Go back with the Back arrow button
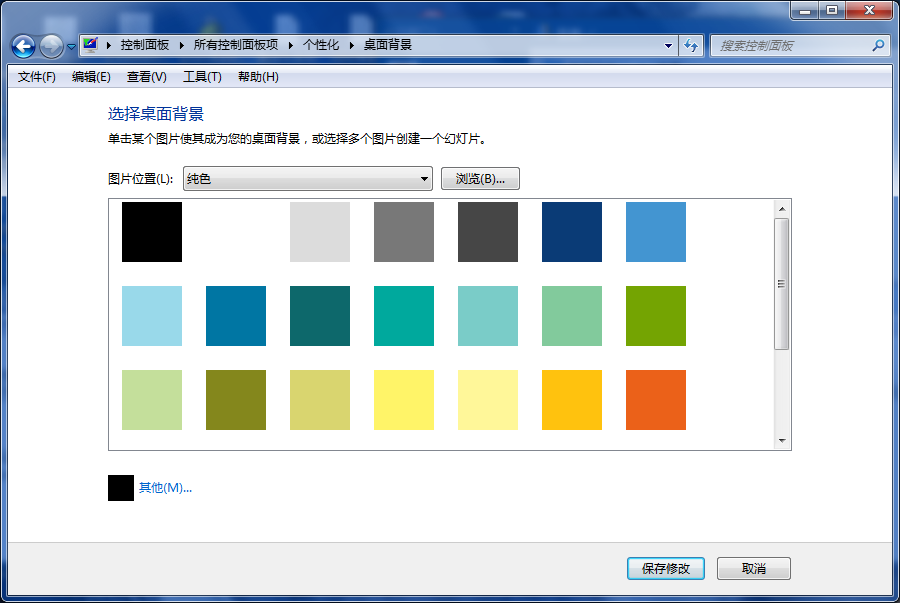The height and width of the screenshot is (603, 900). pyautogui.click(x=24, y=46)
